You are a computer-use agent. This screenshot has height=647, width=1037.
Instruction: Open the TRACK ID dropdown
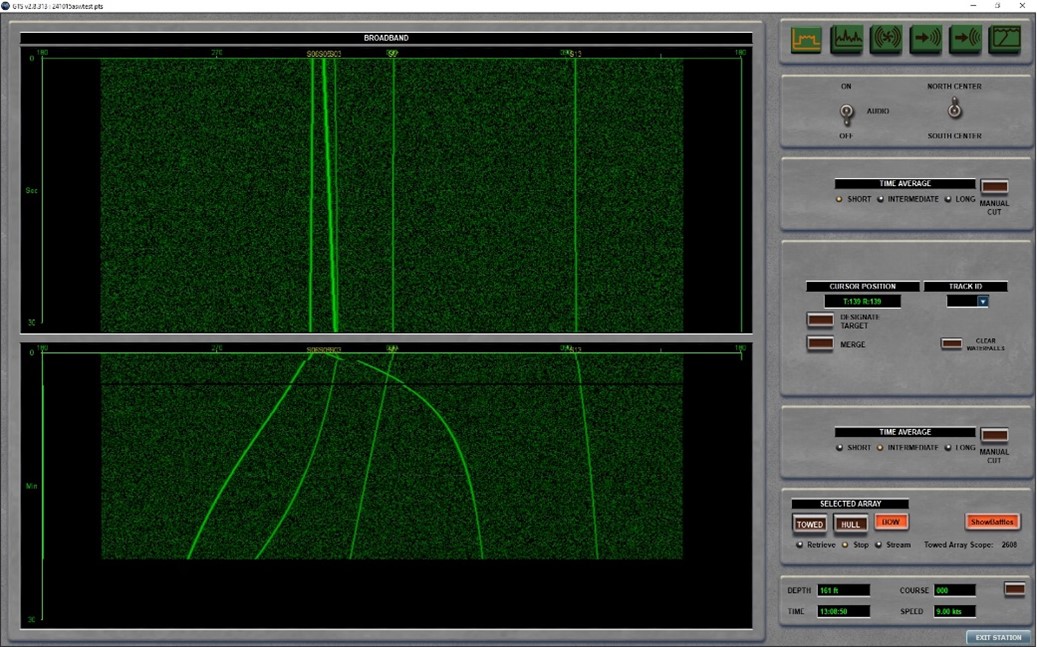pyautogui.click(x=983, y=302)
